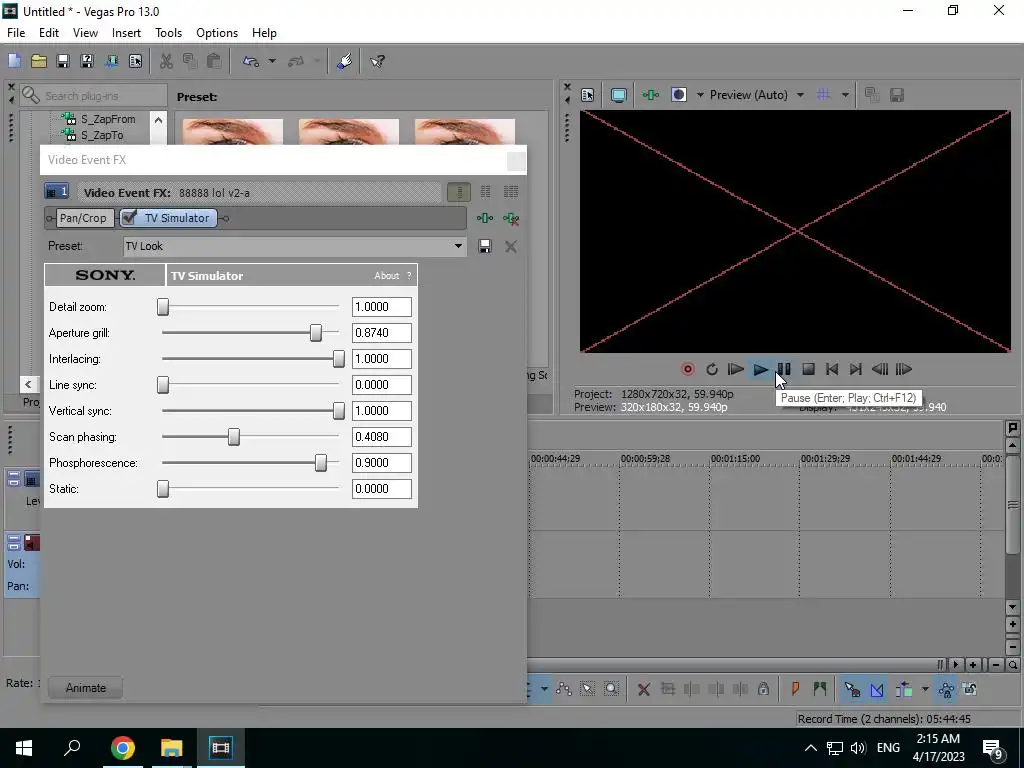Uncheck the TV Simulator effect checkbox
This screenshot has width=1024, height=768.
(x=129, y=218)
